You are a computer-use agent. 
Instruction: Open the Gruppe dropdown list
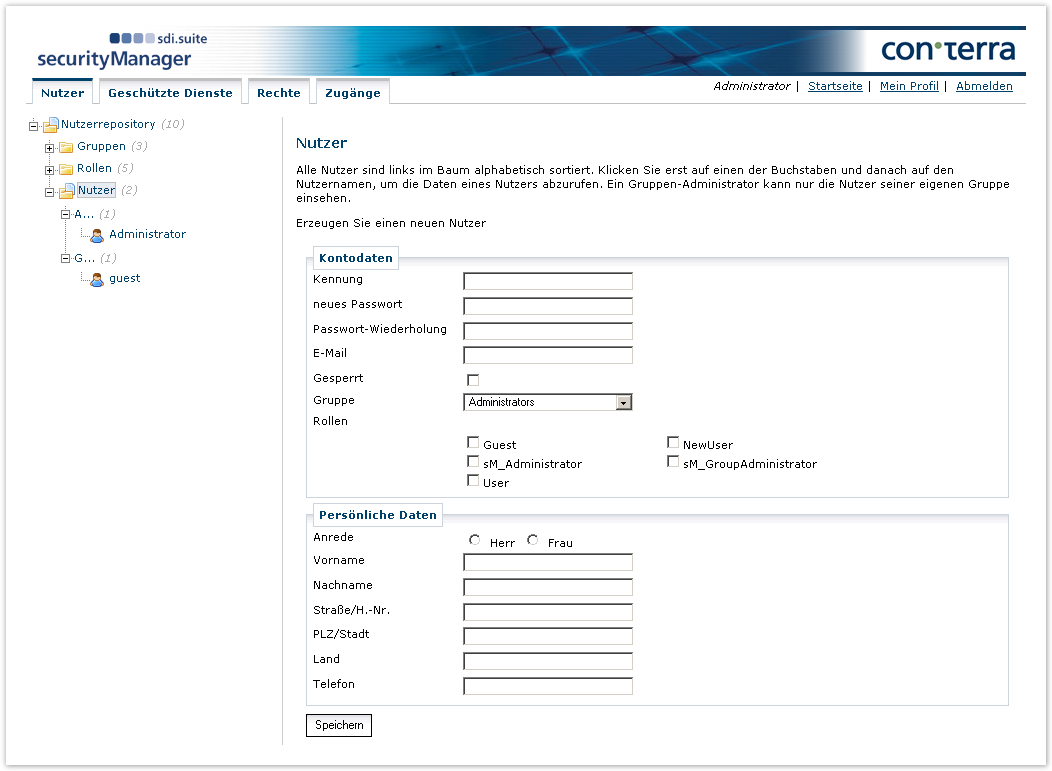click(624, 402)
